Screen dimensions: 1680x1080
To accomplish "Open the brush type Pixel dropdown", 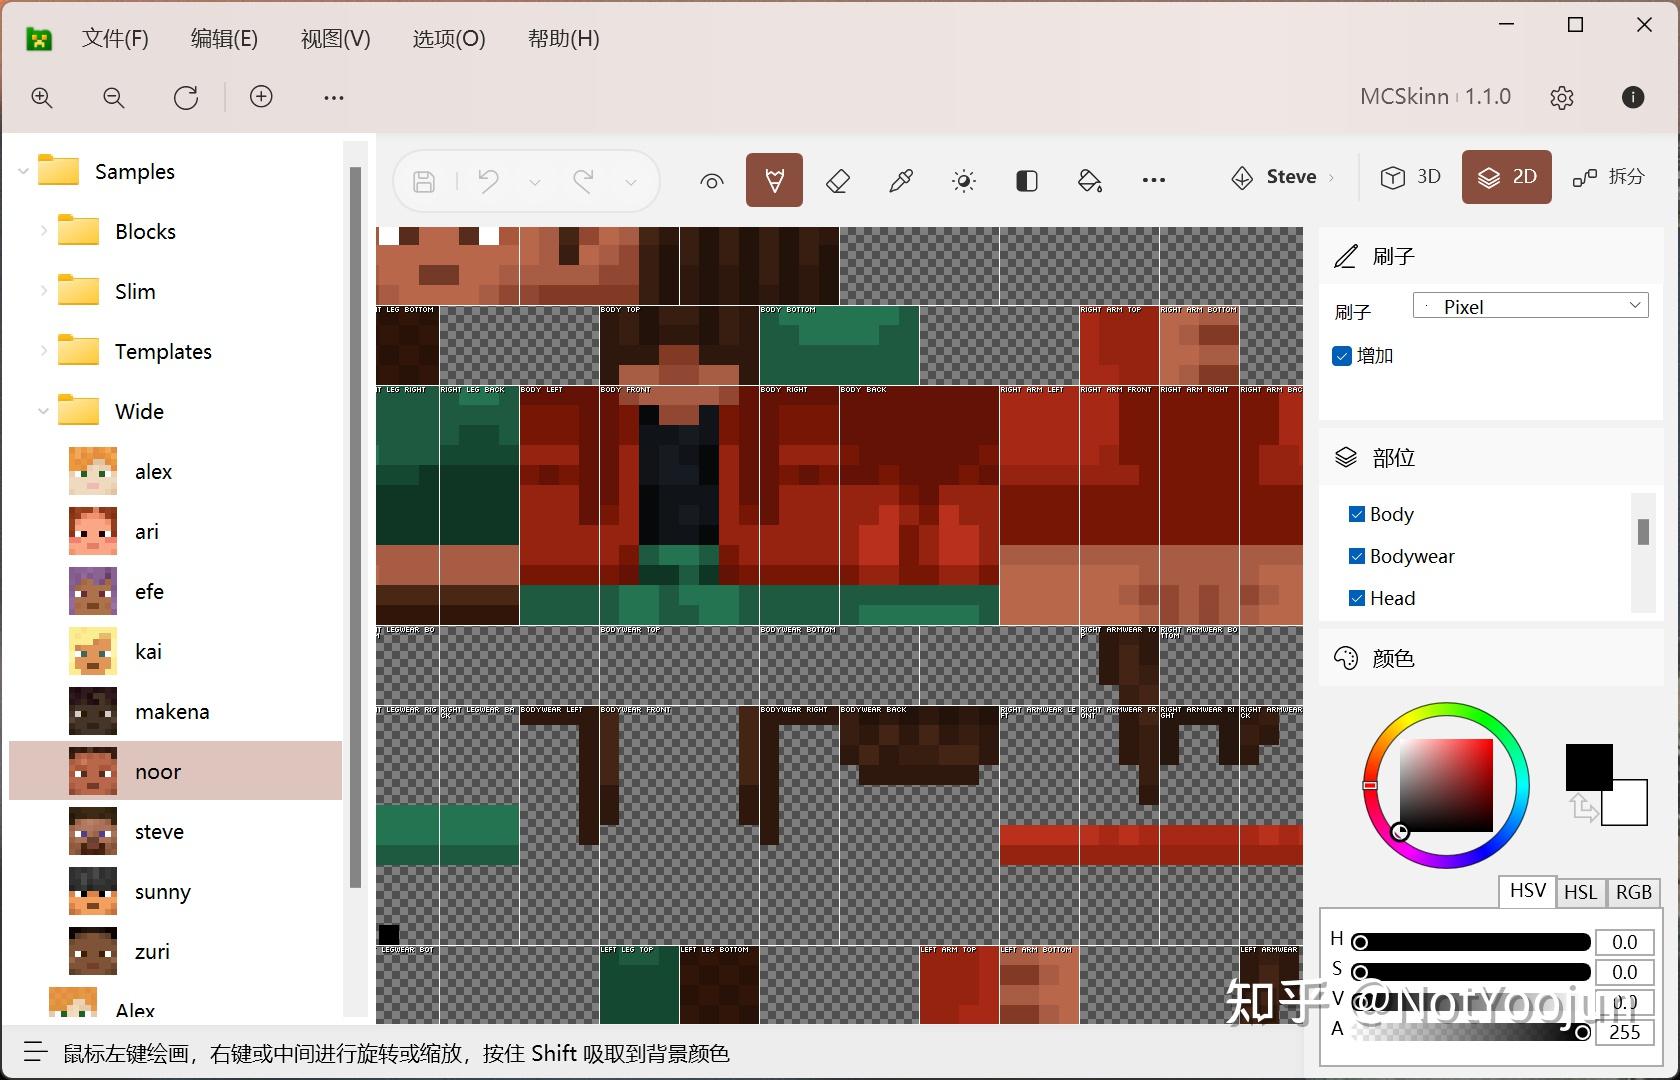I will click(1530, 306).
